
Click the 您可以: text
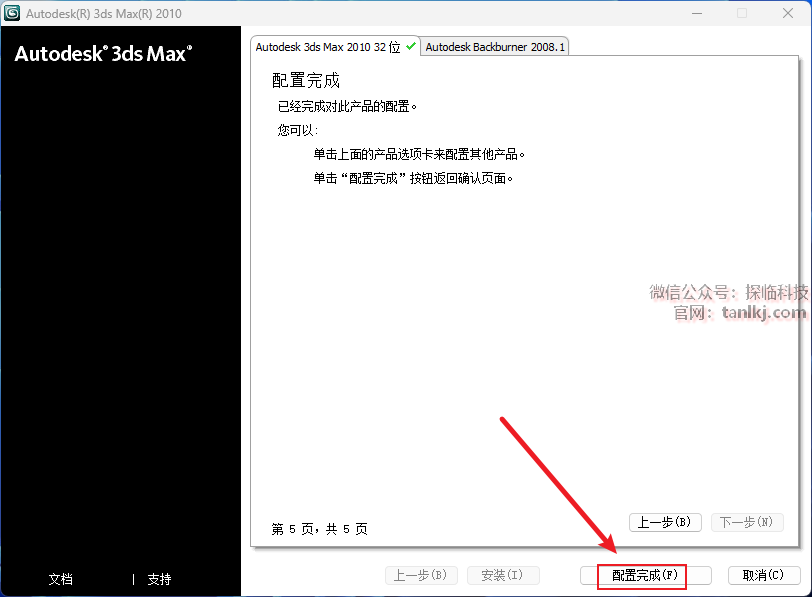tap(298, 130)
